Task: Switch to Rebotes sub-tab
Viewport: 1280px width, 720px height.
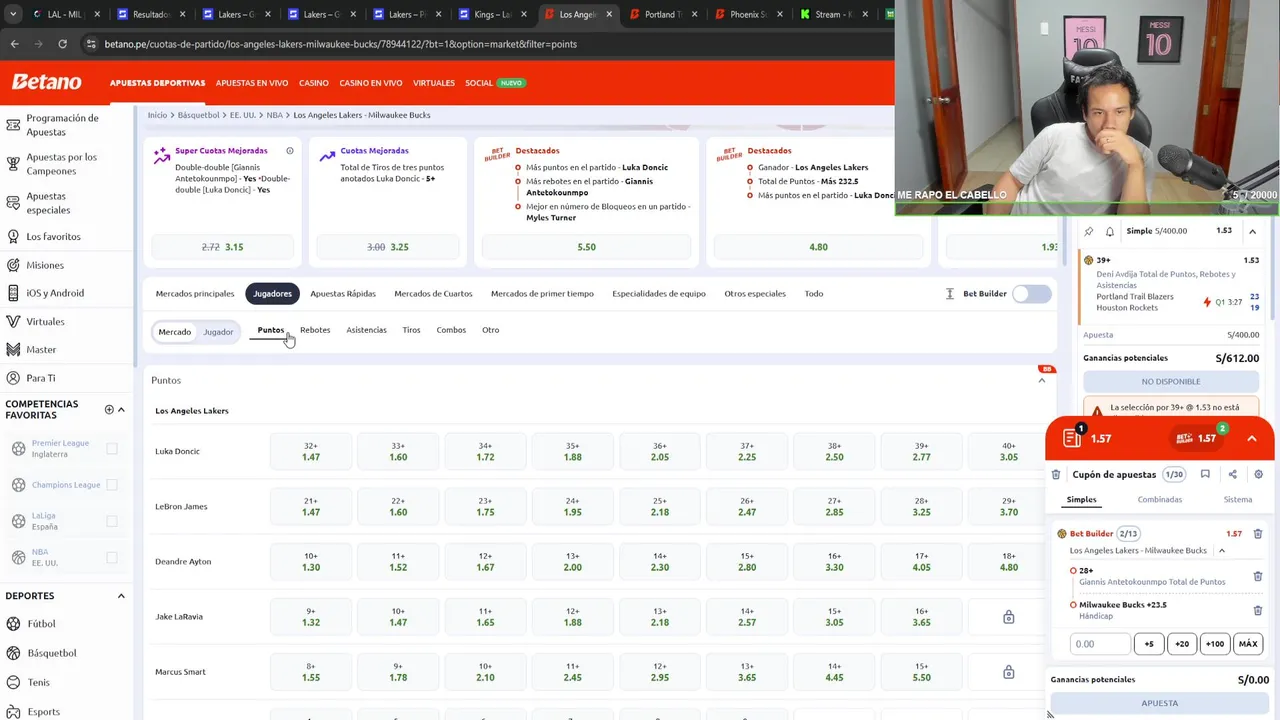Action: tap(315, 330)
